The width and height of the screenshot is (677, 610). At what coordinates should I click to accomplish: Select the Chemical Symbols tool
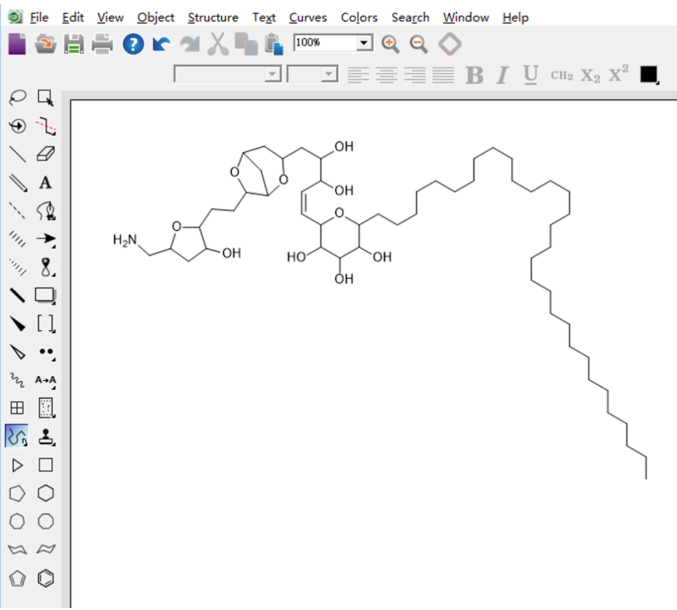click(46, 352)
